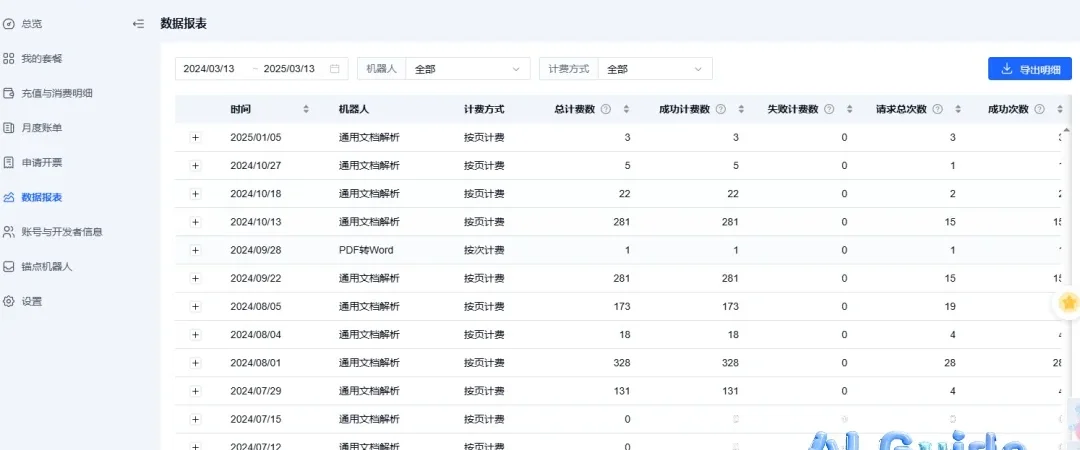Expand the 2024/09/22 row

point(196,278)
